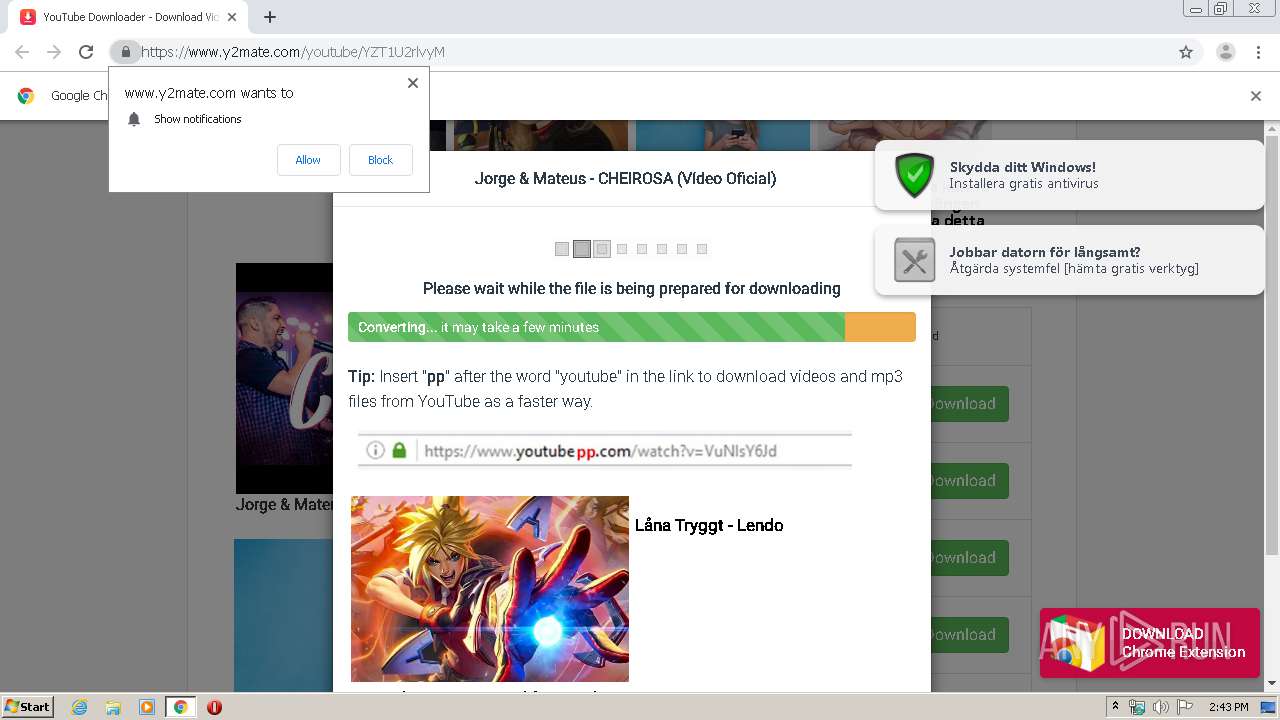Click the video title 'Jorge & Mateus - CHEIROSA'

[x=625, y=179]
